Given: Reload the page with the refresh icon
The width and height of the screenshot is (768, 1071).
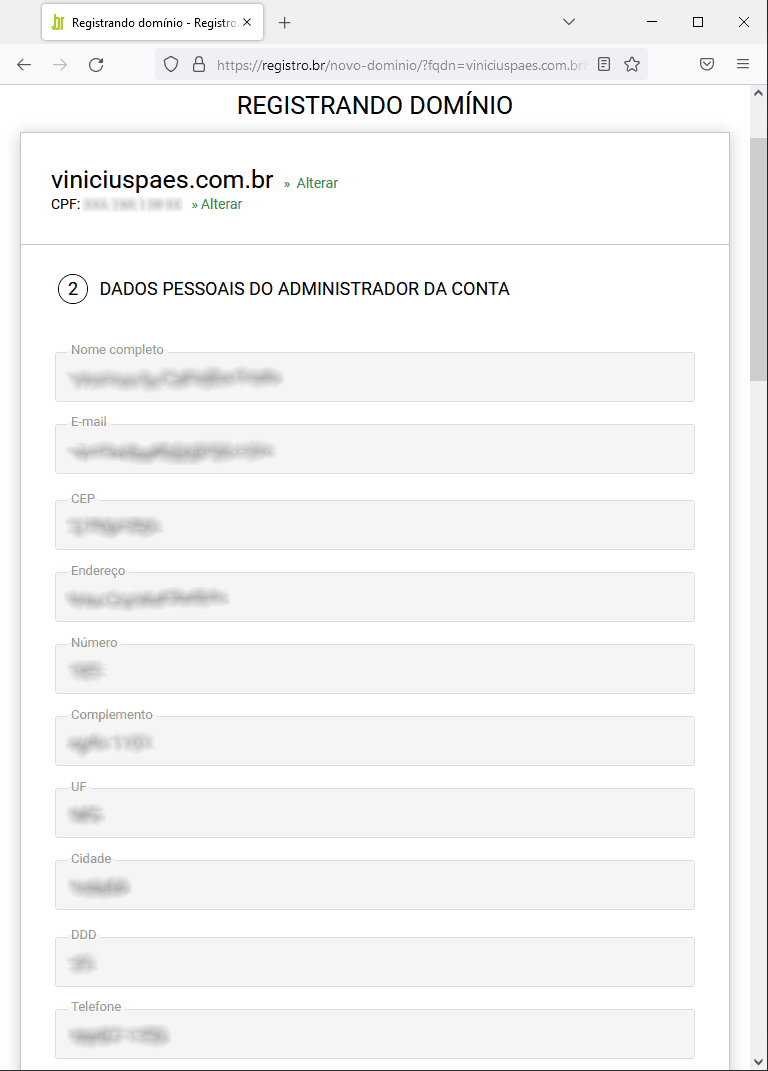Looking at the screenshot, I should 96,65.
